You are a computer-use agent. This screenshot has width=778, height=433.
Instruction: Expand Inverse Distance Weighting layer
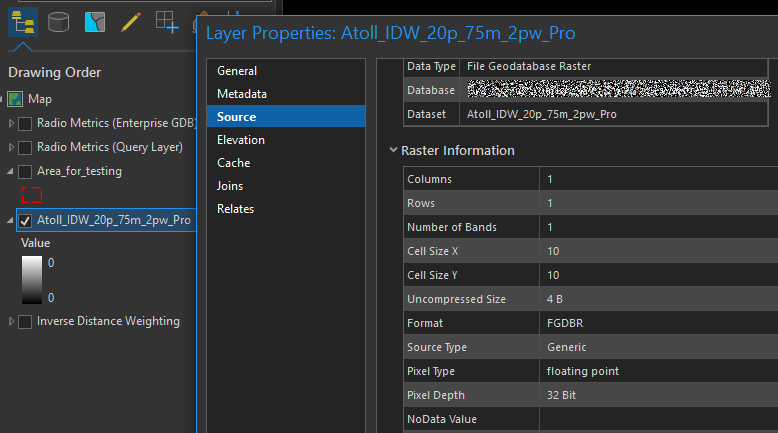pyautogui.click(x=11, y=321)
